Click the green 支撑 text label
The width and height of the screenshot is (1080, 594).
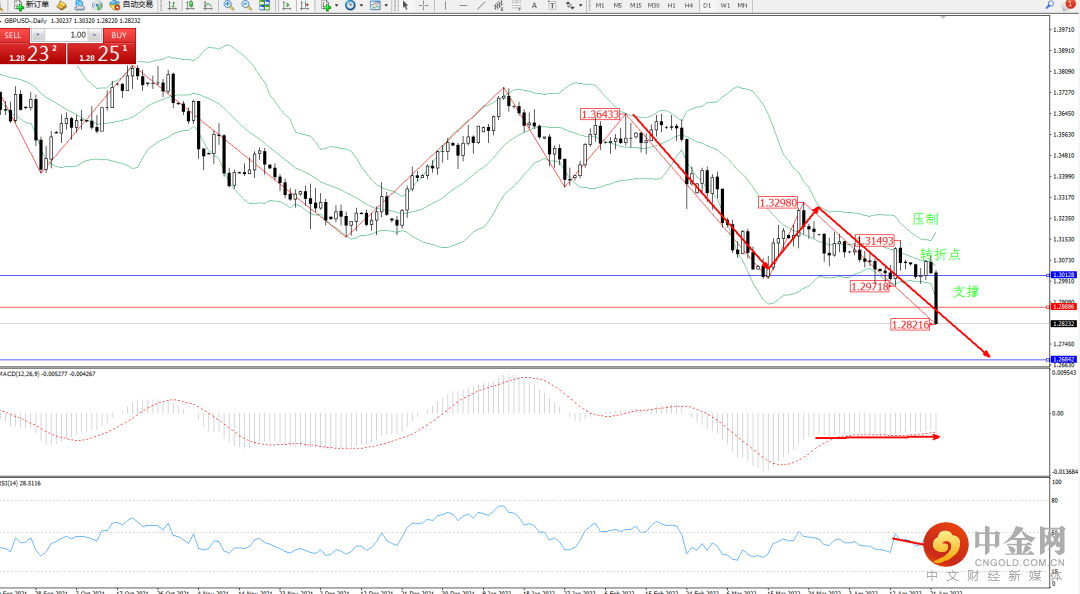pyautogui.click(x=966, y=291)
